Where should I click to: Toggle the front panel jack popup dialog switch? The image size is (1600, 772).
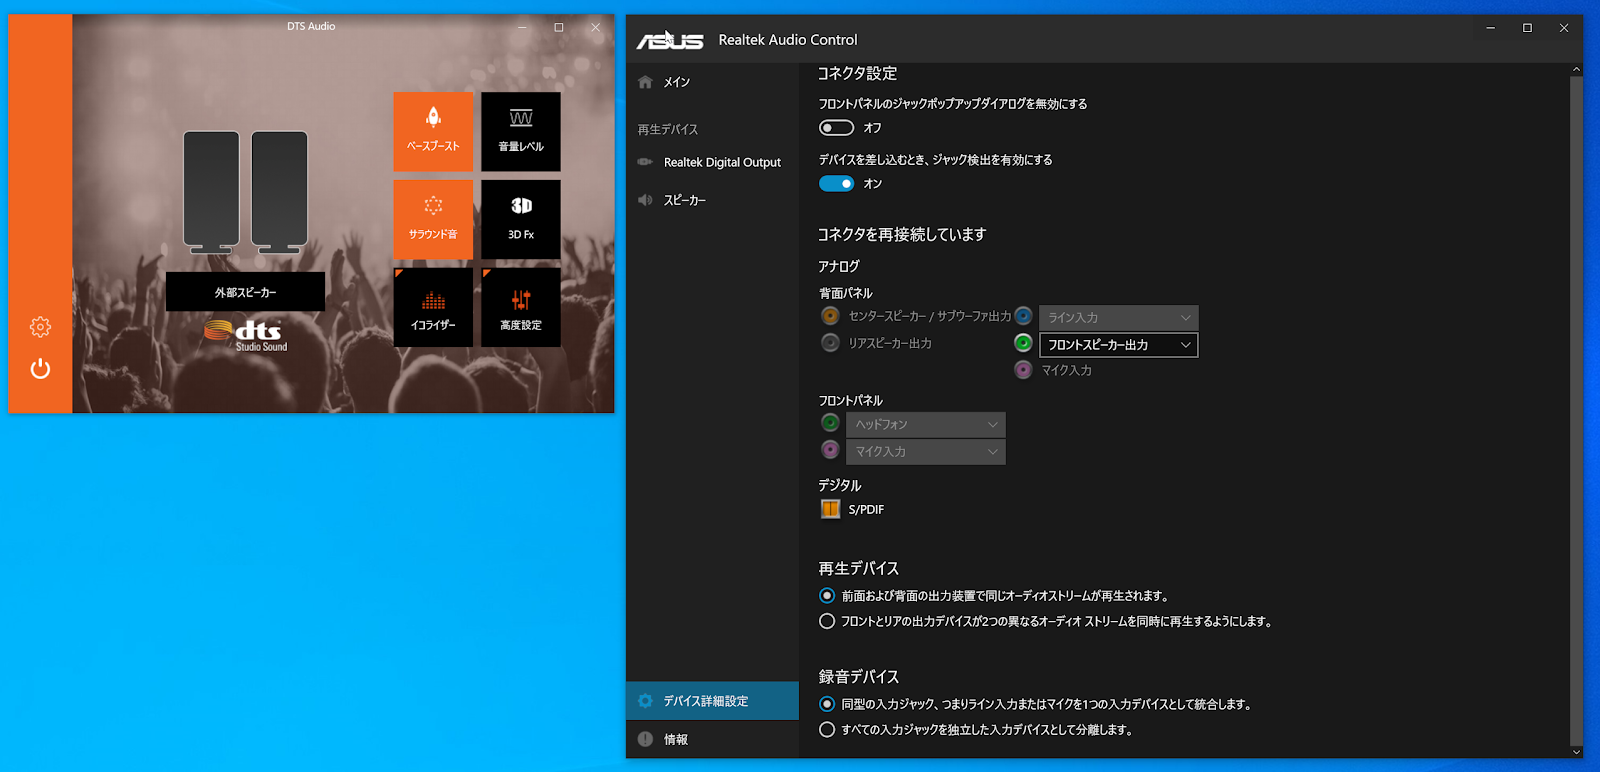click(x=836, y=128)
